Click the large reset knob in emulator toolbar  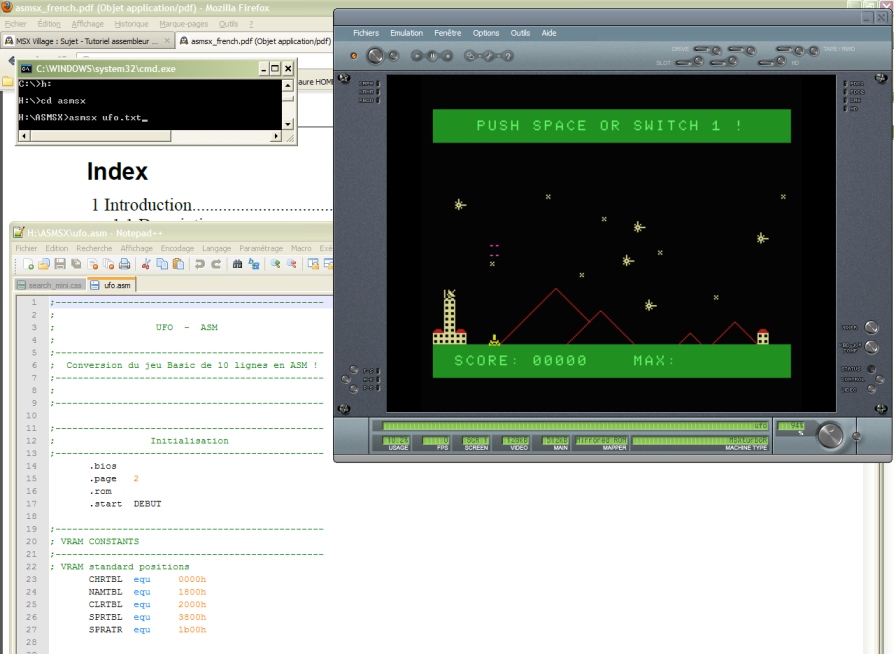pyautogui.click(x=375, y=55)
